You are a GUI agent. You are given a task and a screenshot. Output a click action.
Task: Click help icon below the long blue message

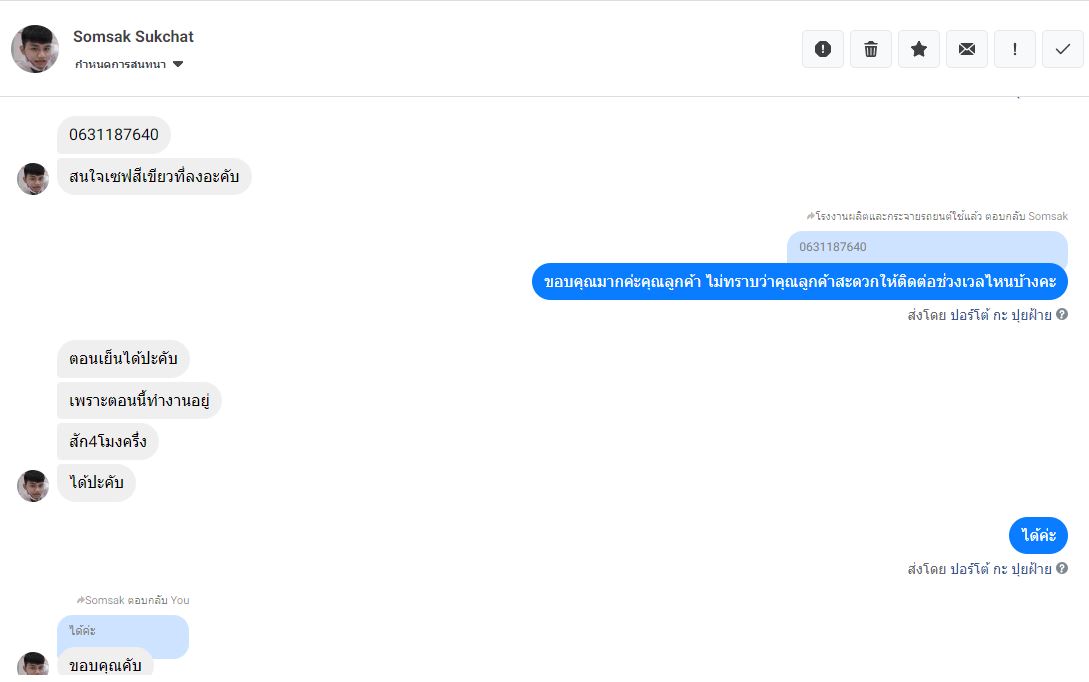1062,314
